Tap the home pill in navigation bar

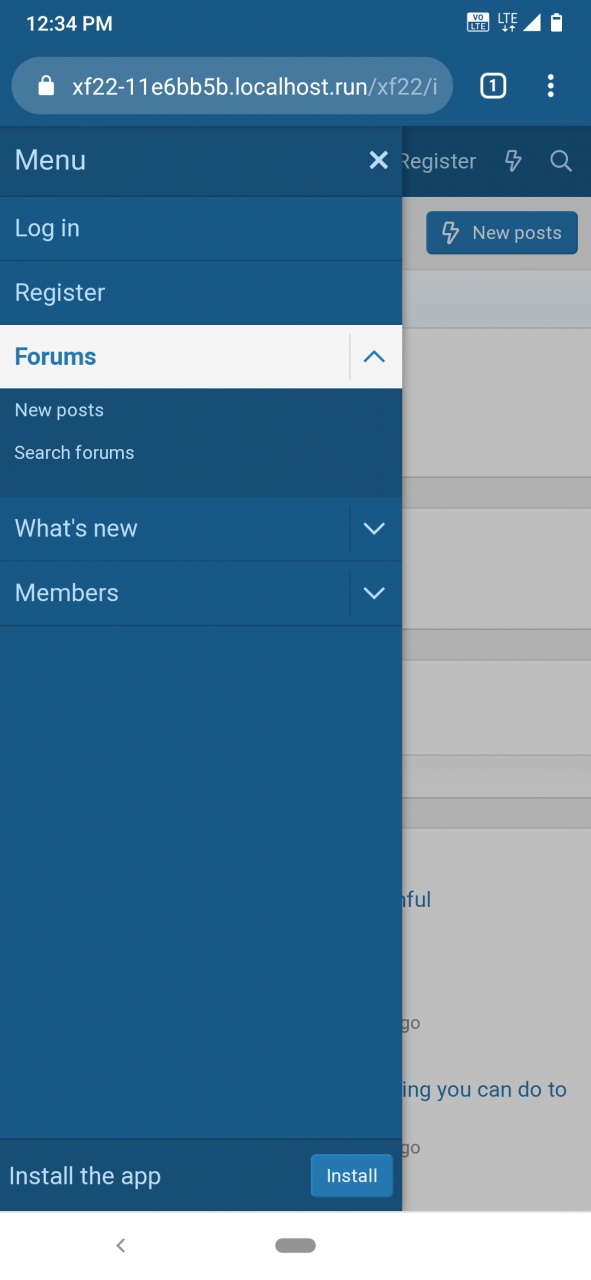pyautogui.click(x=295, y=1245)
